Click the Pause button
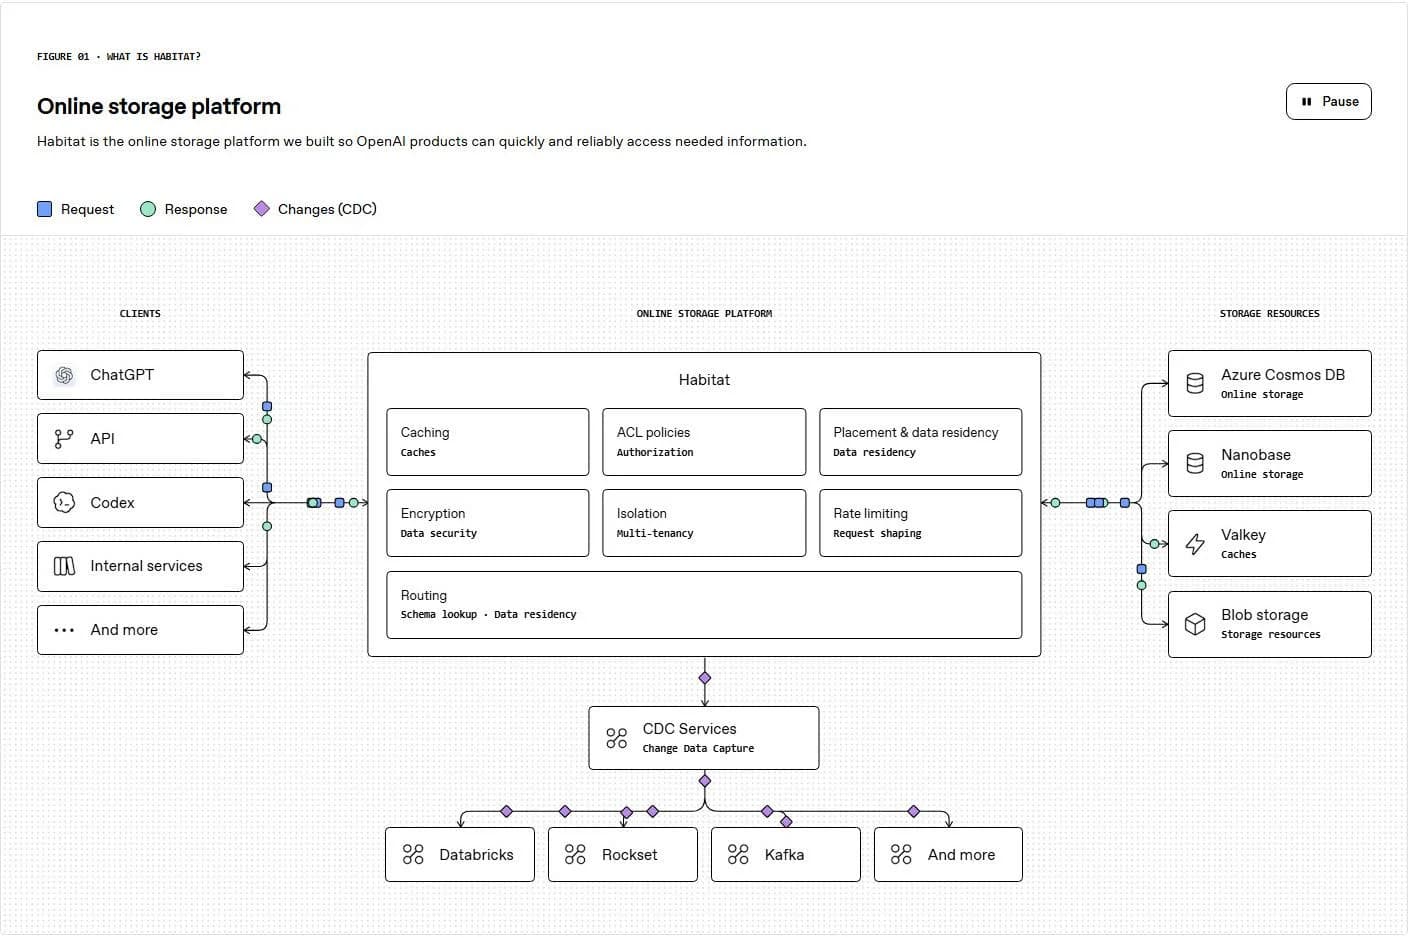Viewport: 1408px width, 938px height. point(1328,101)
